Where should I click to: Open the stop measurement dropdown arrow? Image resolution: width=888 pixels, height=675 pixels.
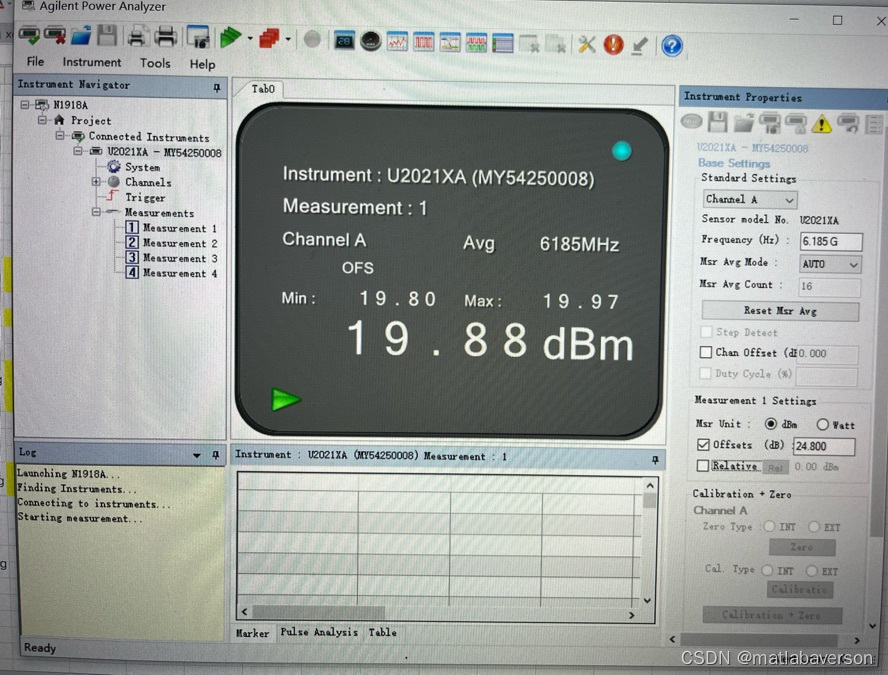pyautogui.click(x=288, y=40)
